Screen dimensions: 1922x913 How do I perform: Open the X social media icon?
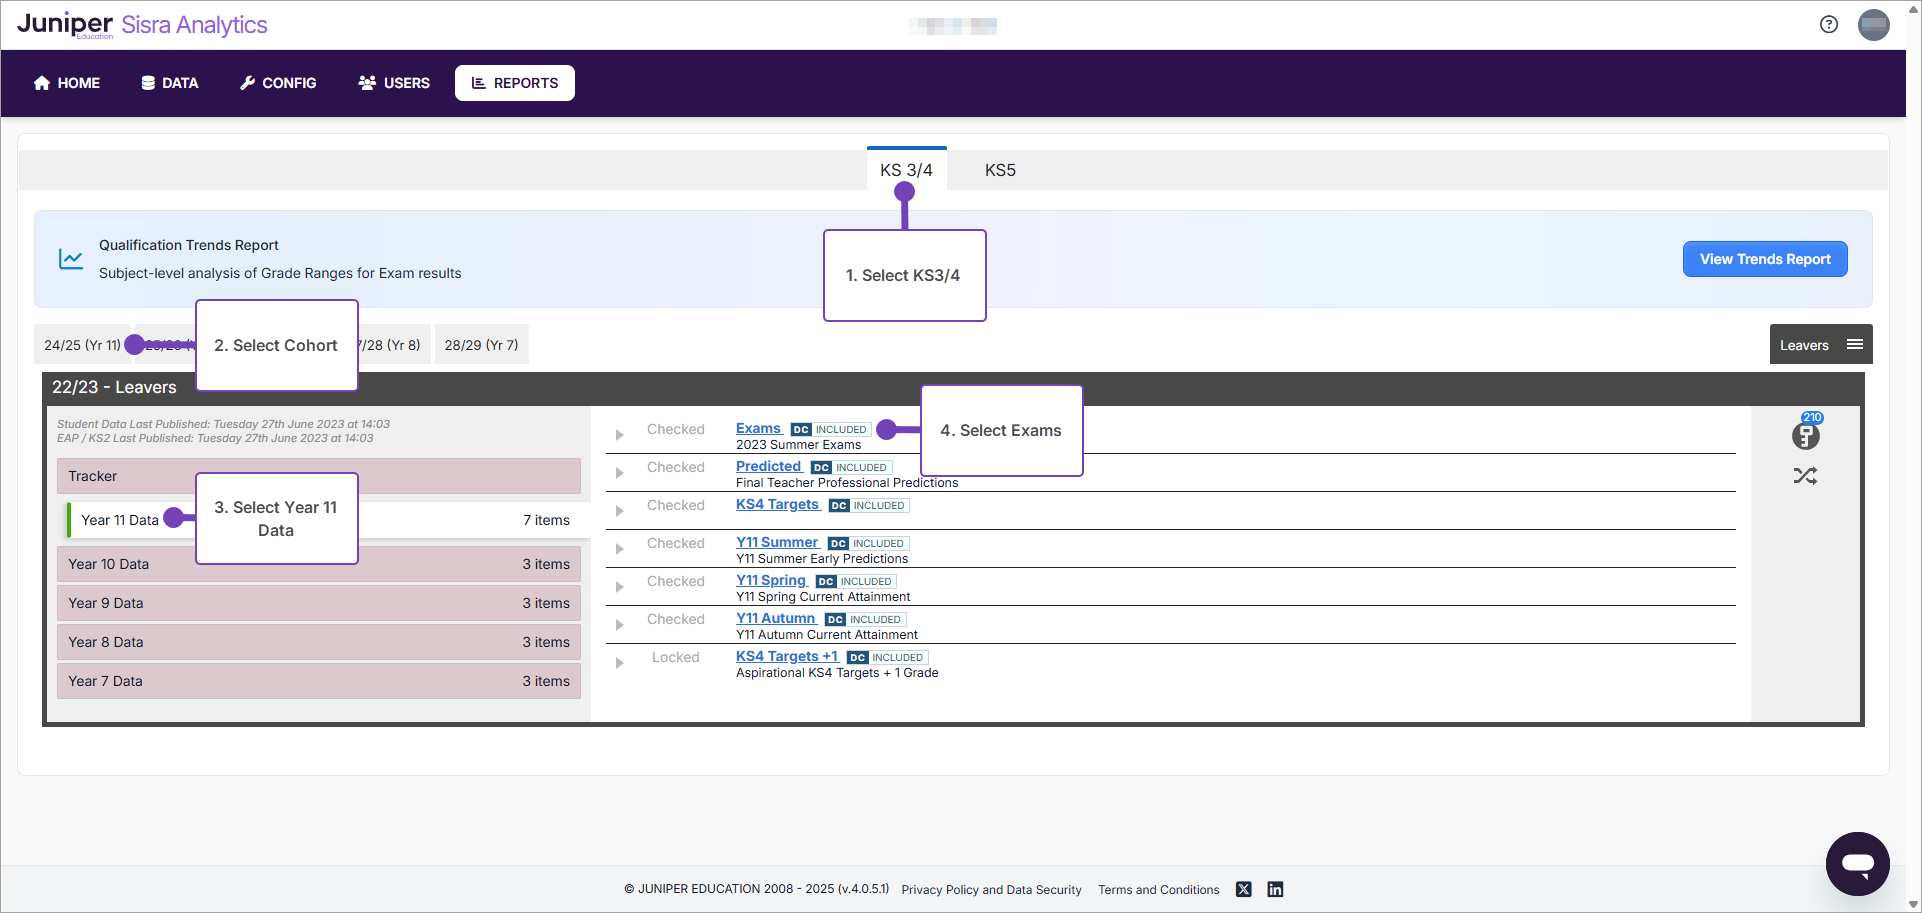click(x=1243, y=889)
